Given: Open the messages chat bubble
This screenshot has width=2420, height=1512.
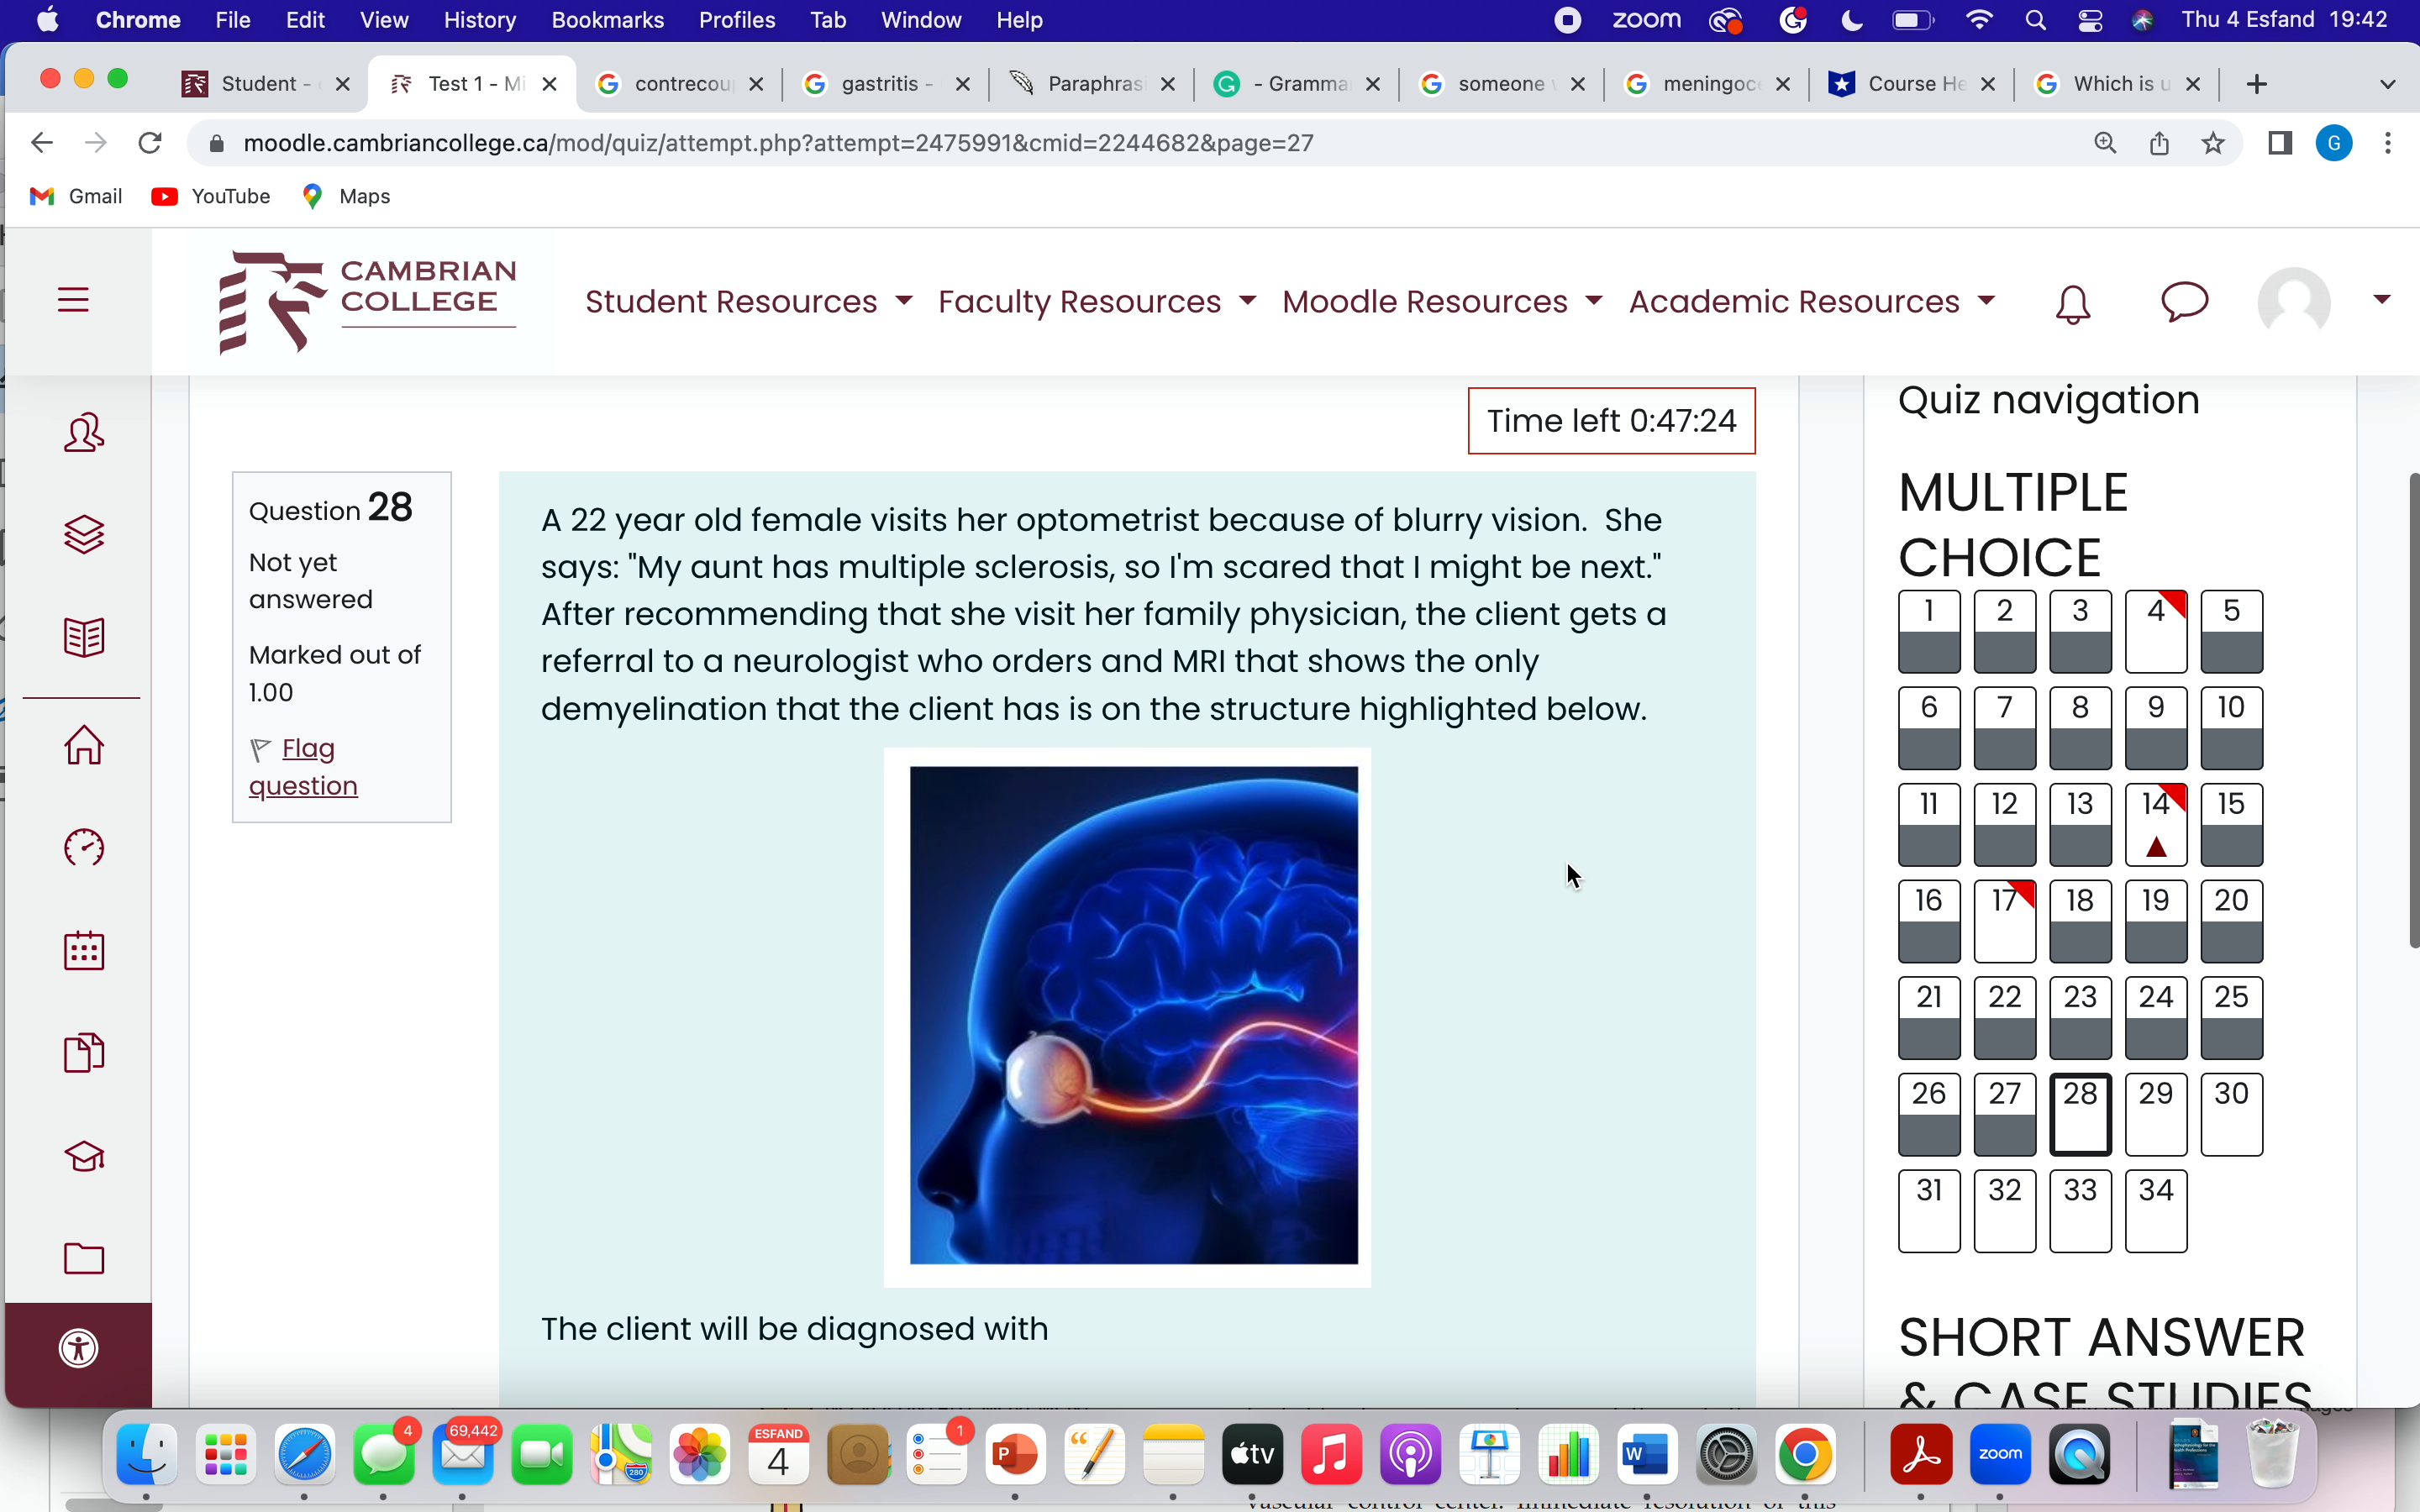Looking at the screenshot, I should click(x=2184, y=302).
